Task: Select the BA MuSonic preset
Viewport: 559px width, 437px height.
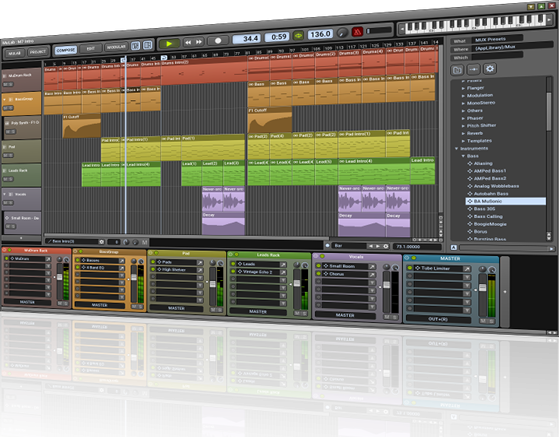Action: [x=506, y=201]
